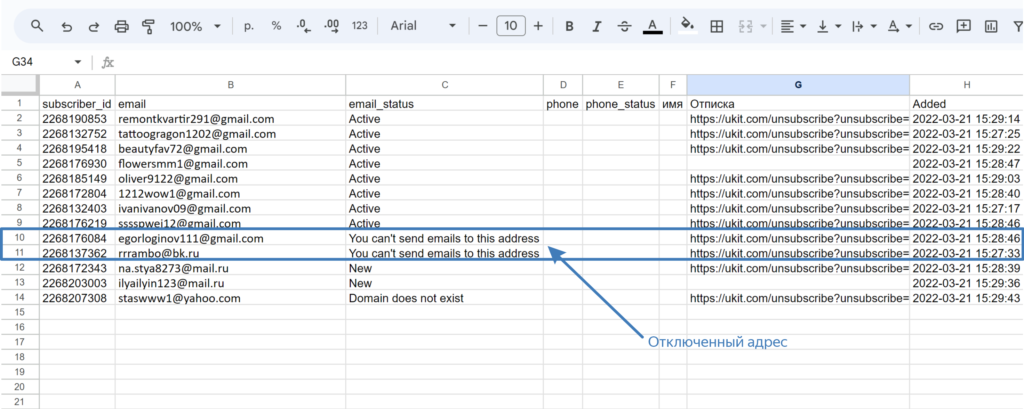Increase decimal places

pyautogui.click(x=332, y=26)
